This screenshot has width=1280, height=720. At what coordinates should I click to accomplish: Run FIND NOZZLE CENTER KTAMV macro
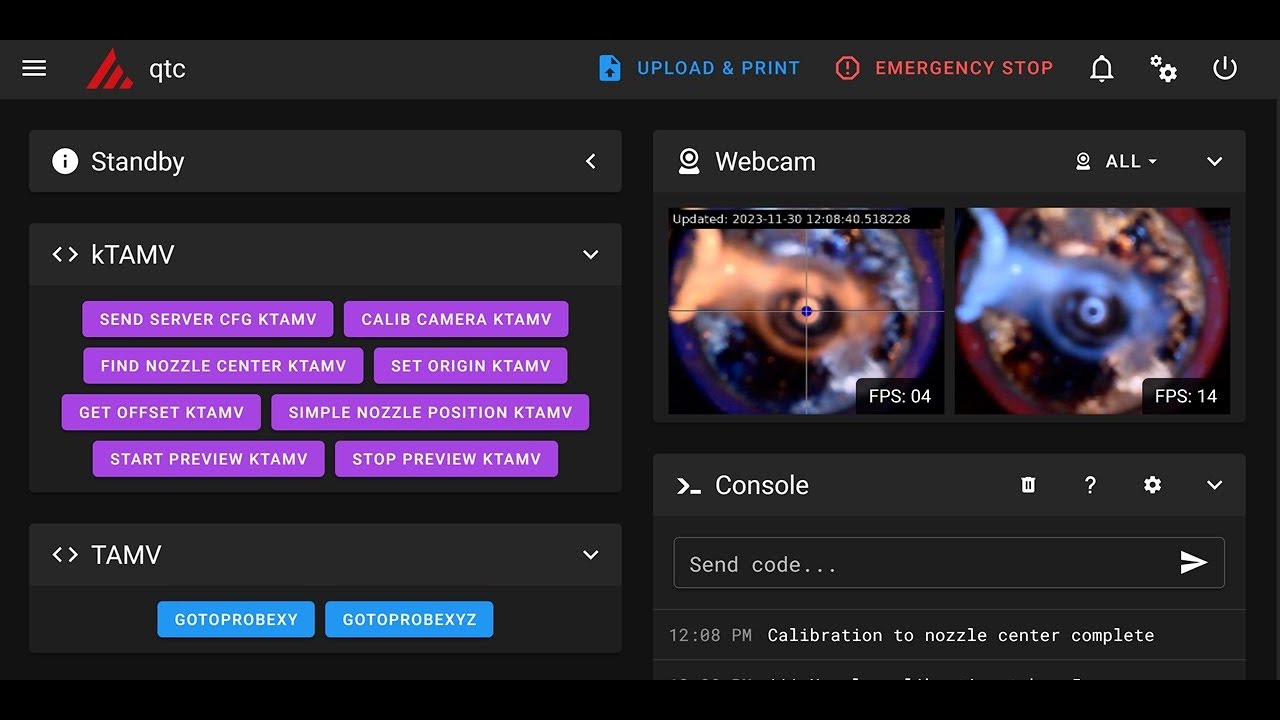coord(223,366)
